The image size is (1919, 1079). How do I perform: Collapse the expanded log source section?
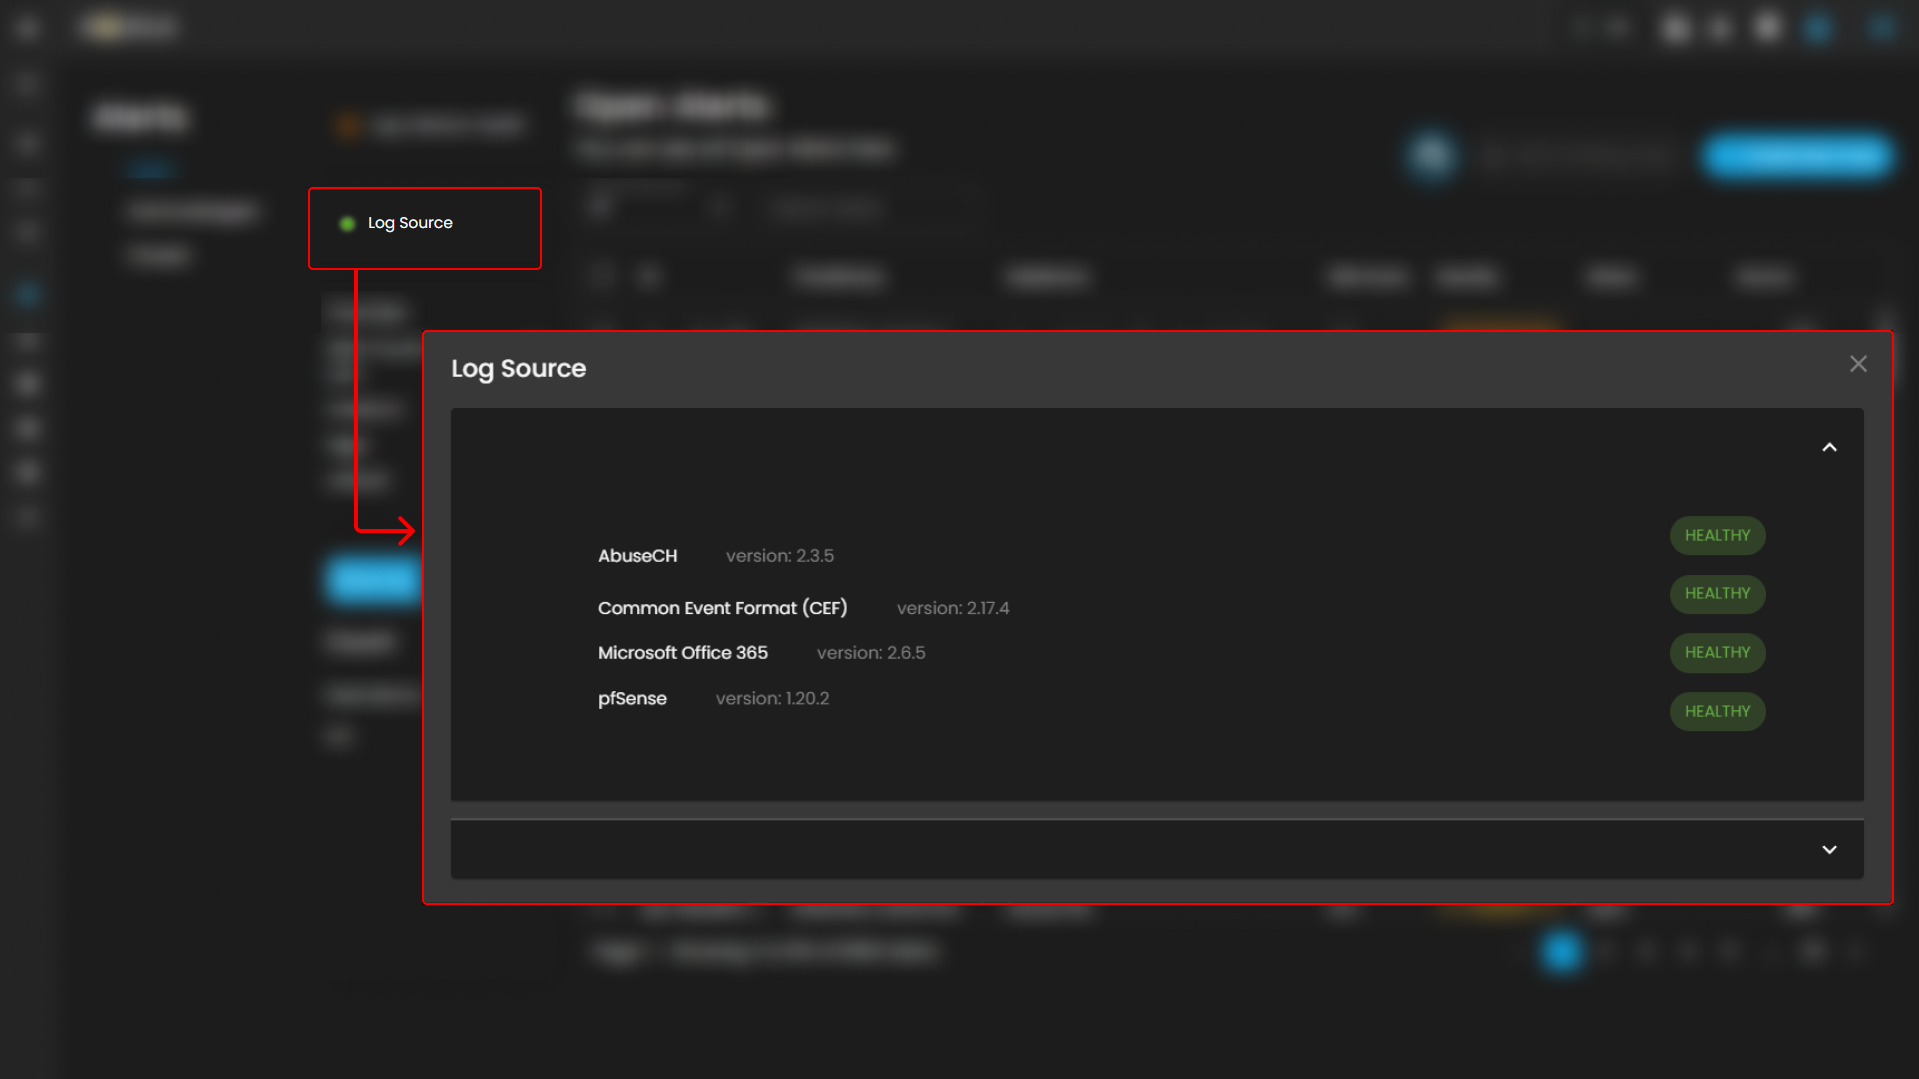1829,448
